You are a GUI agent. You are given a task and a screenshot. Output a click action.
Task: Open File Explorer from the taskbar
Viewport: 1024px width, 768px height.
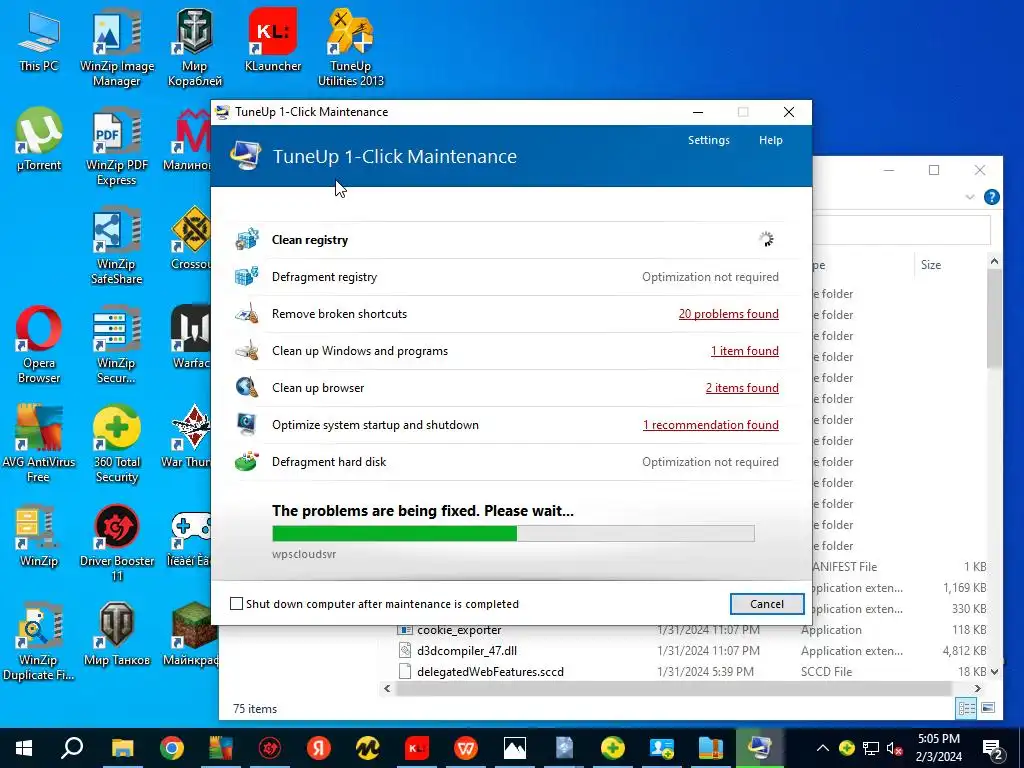click(122, 748)
